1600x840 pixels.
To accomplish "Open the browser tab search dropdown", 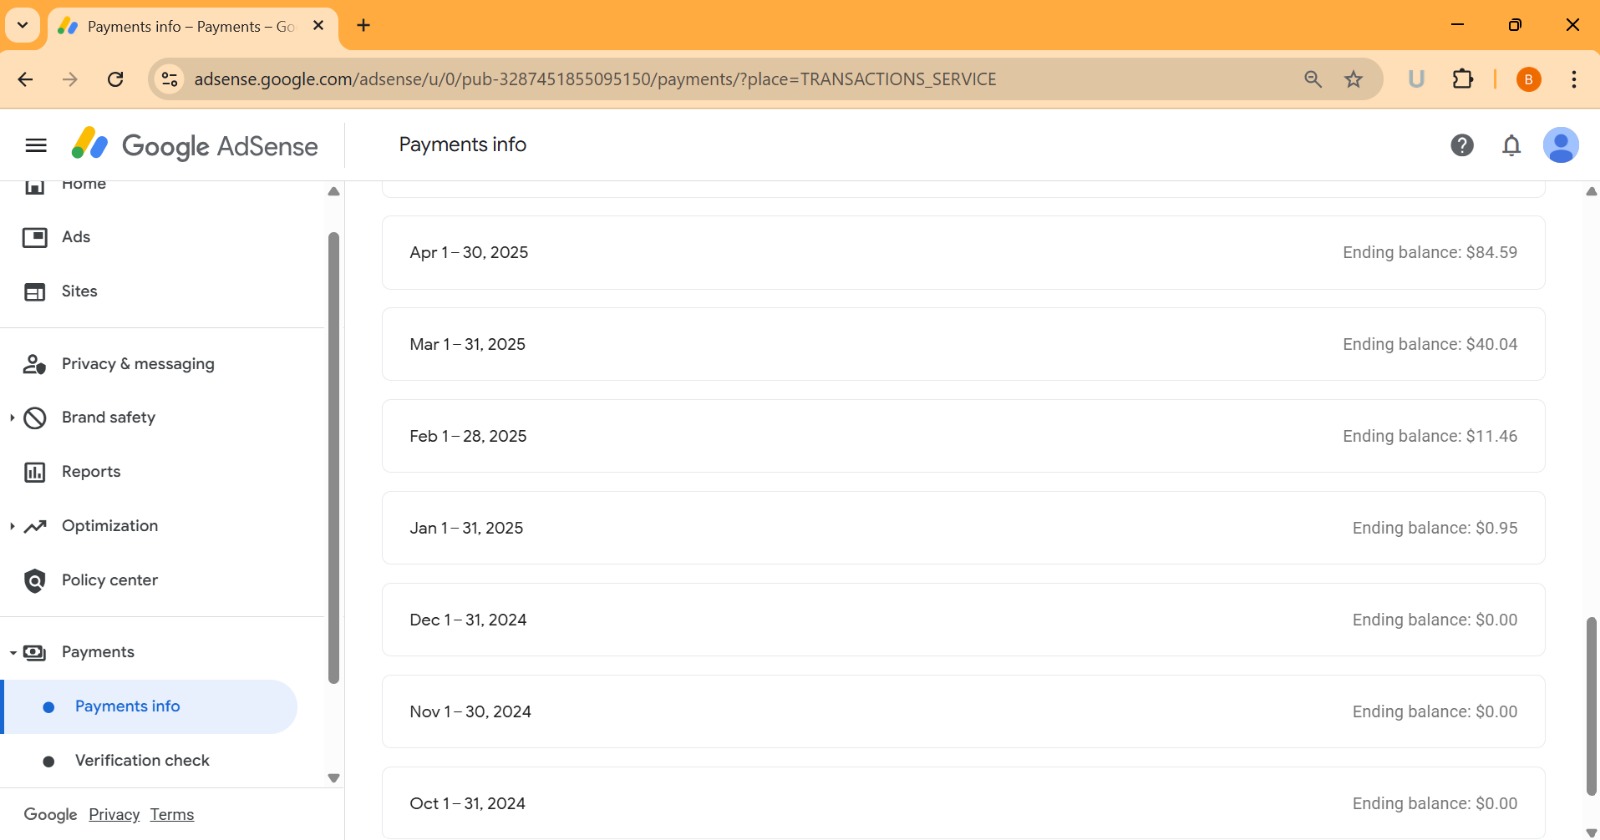I will pos(22,25).
